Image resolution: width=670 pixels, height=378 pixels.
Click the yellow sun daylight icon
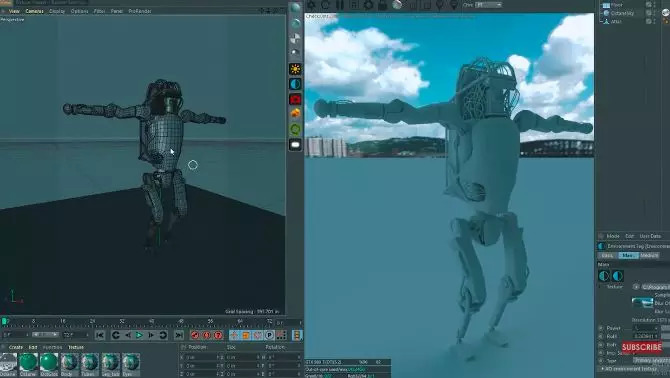pyautogui.click(x=295, y=69)
